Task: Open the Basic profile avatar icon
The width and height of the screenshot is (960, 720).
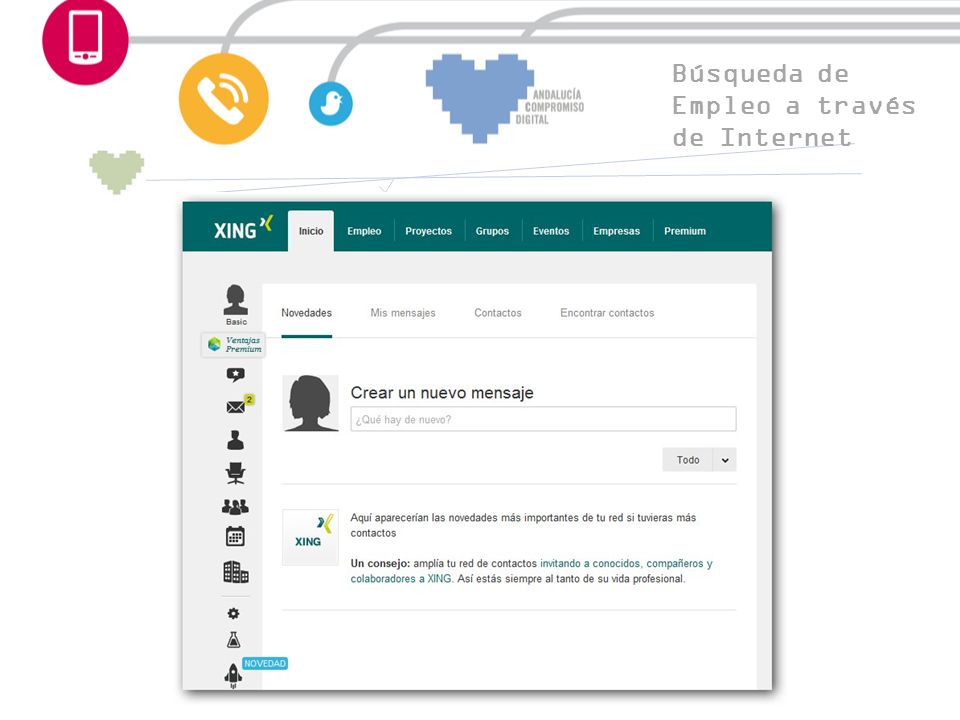Action: [x=236, y=300]
